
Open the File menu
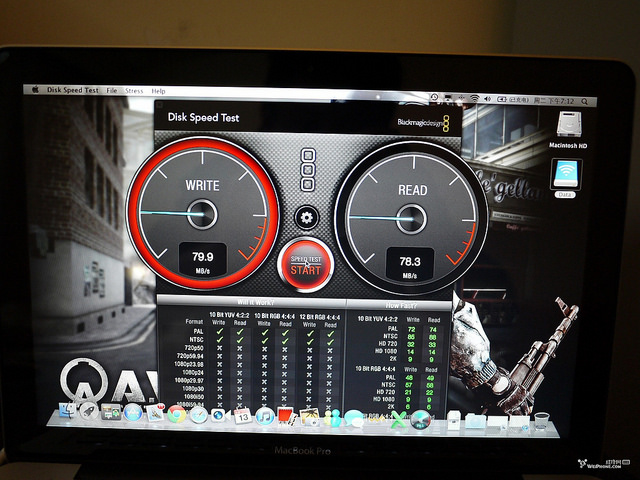pos(112,90)
